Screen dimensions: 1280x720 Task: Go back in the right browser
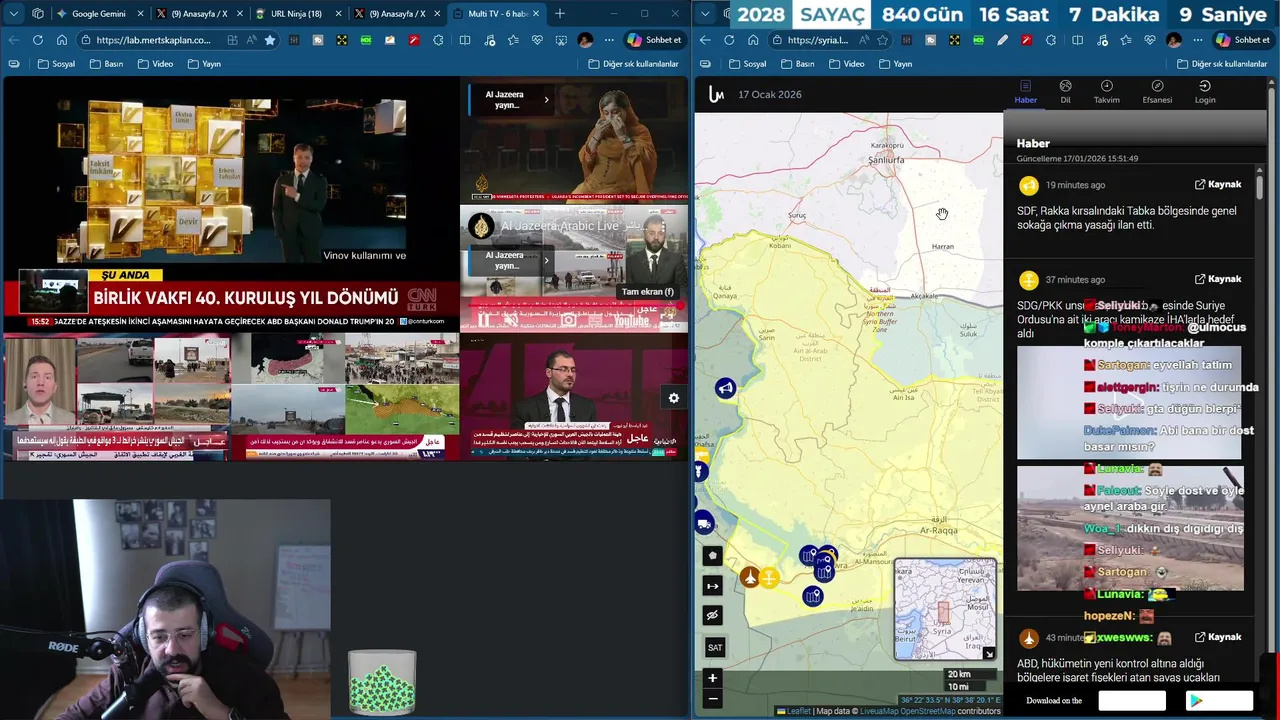pos(705,40)
